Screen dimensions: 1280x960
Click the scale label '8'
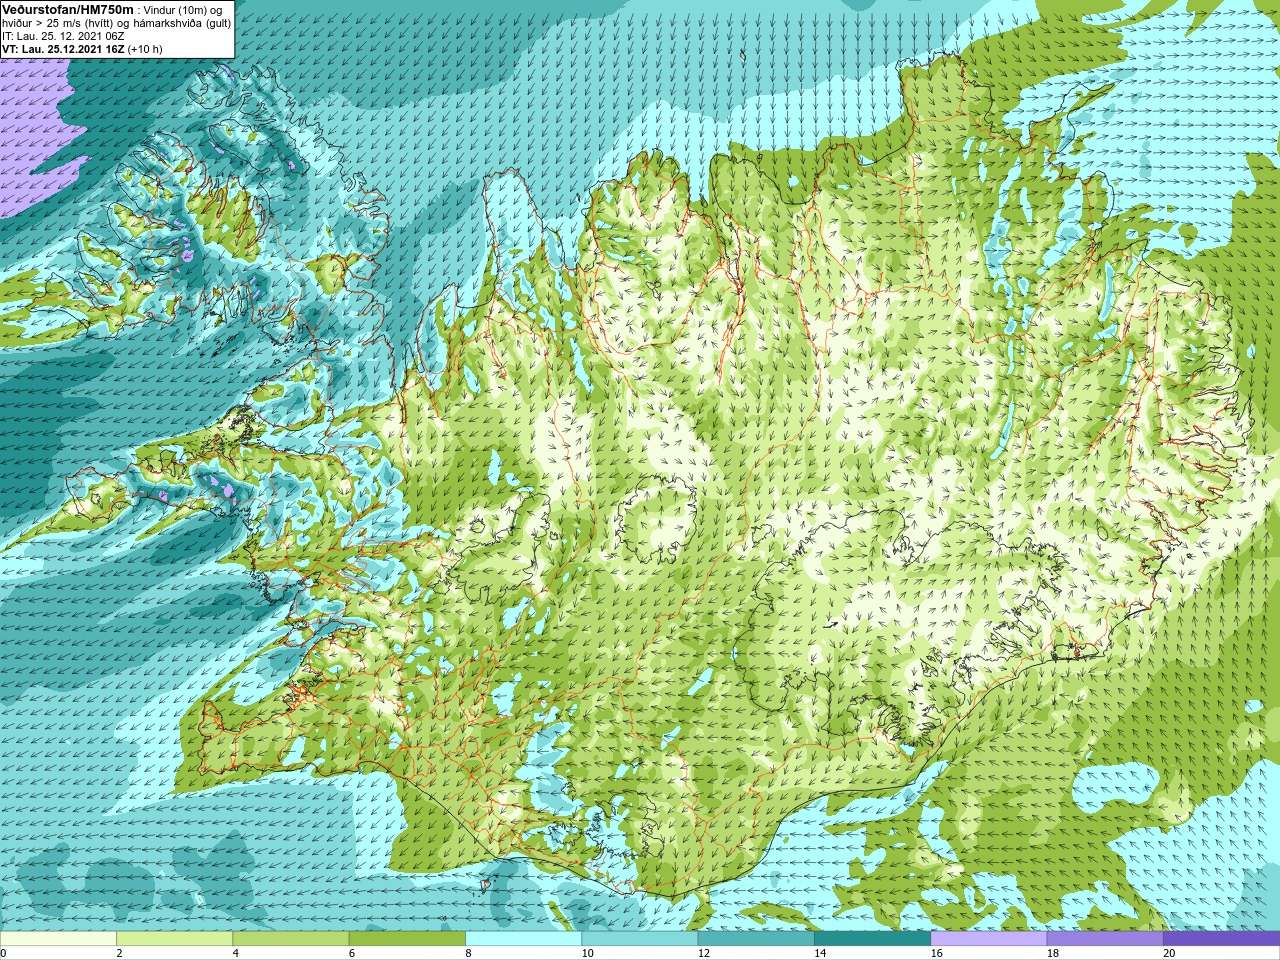click(x=468, y=953)
